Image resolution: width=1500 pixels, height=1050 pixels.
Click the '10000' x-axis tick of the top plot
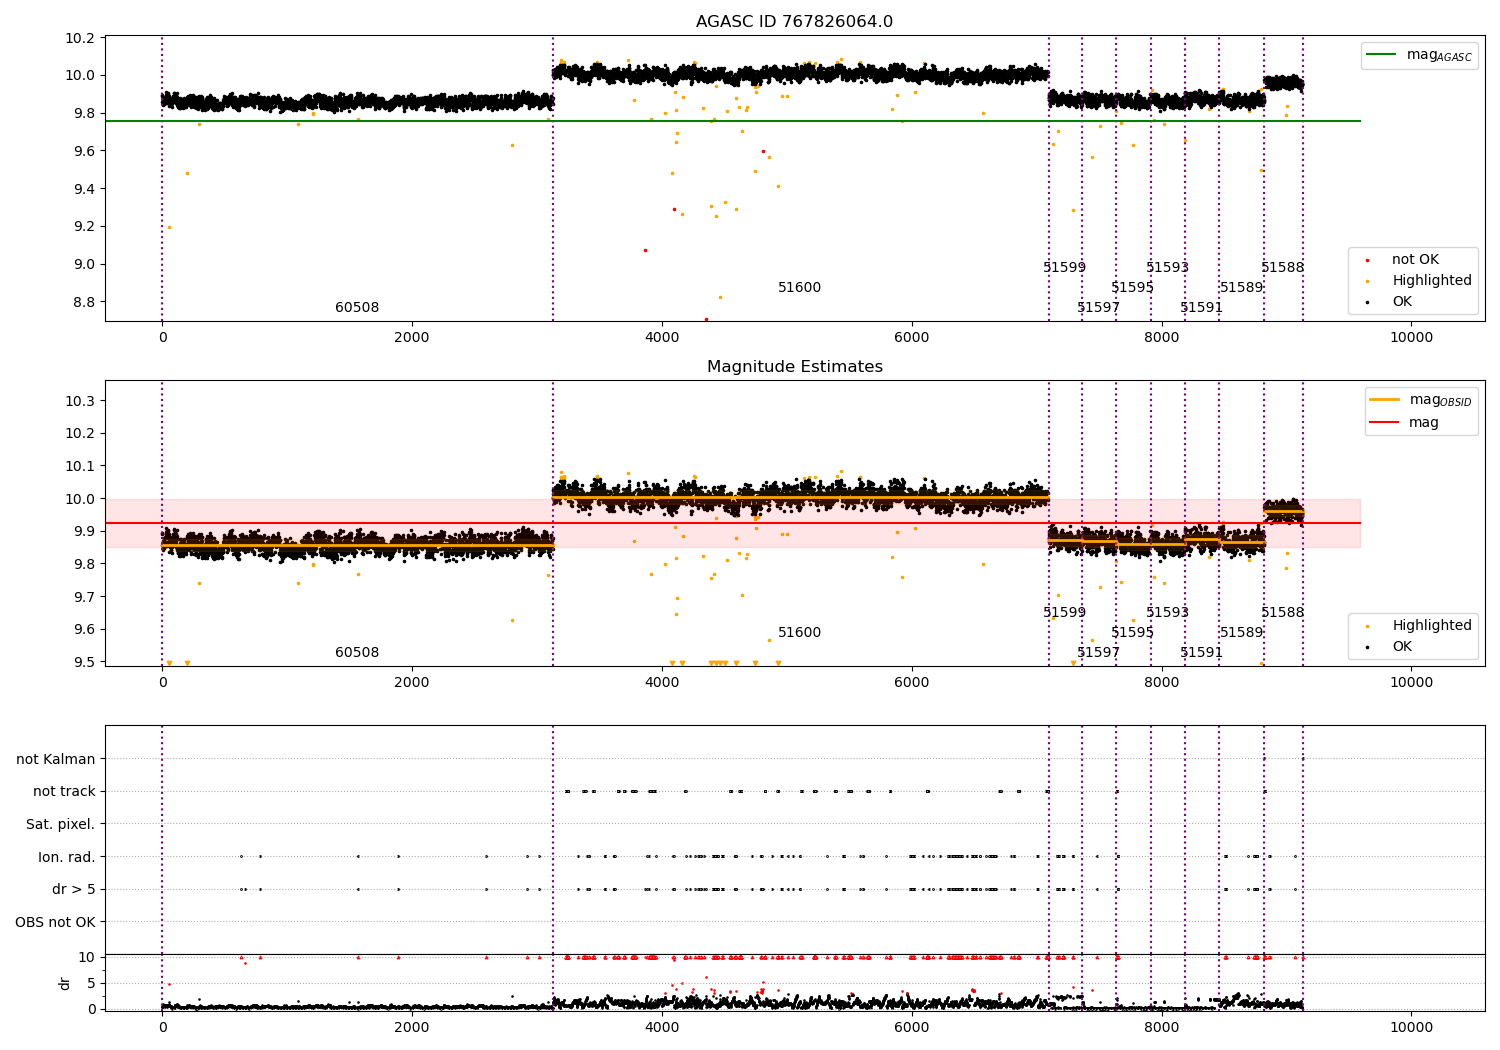point(1411,337)
